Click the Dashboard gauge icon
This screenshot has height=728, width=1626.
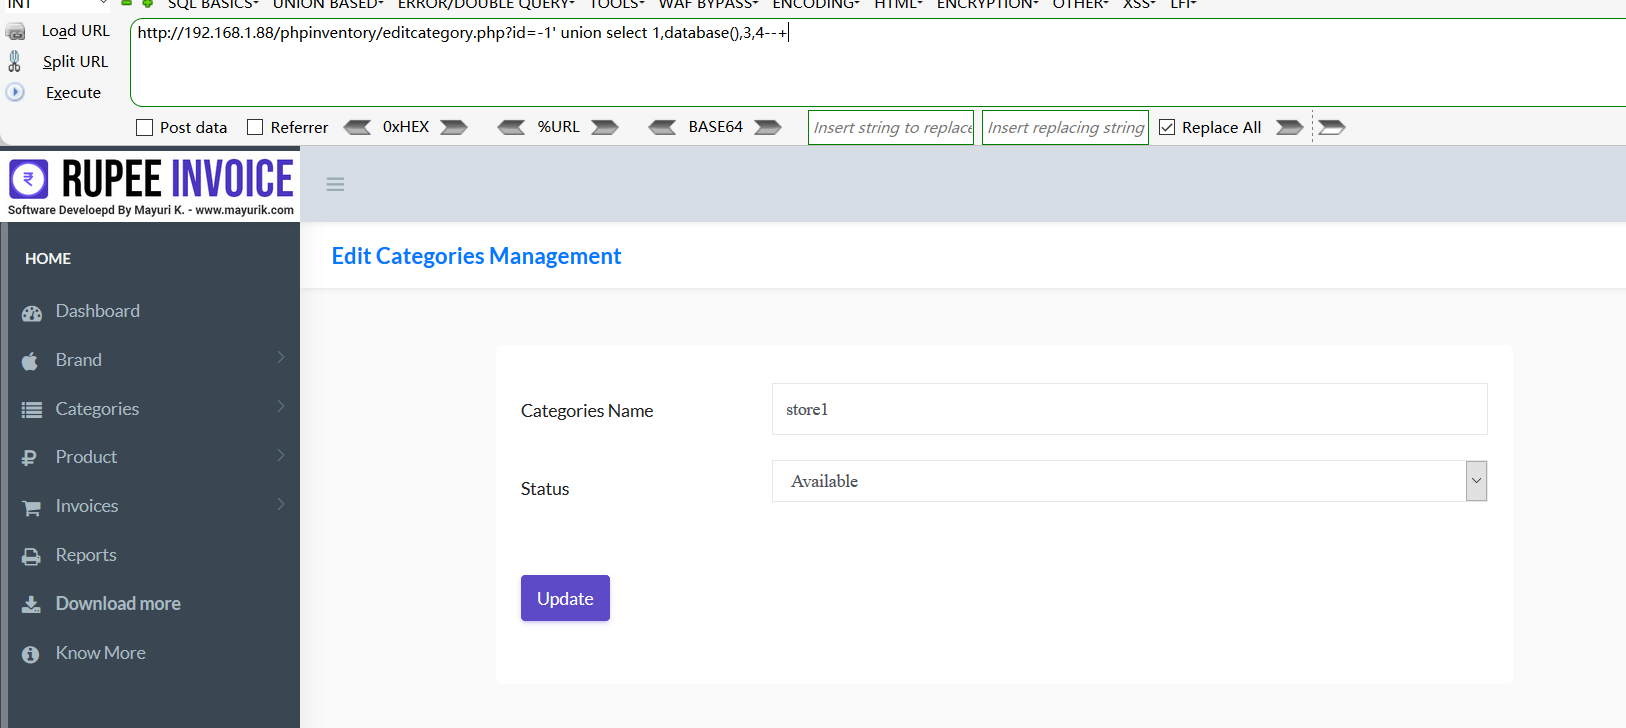coord(32,313)
